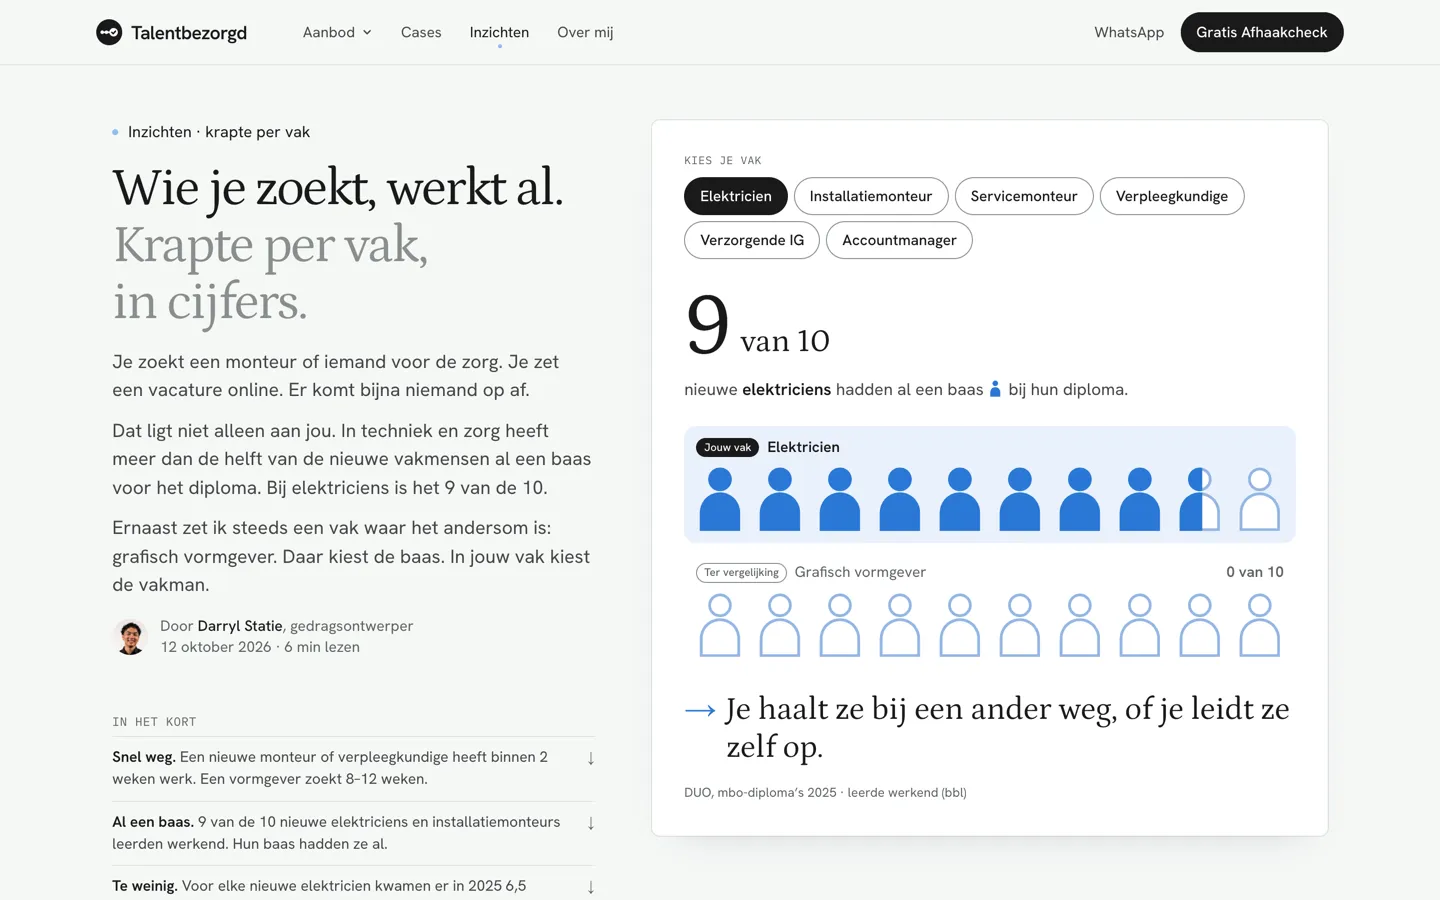Screen dimensions: 1440x900
Task: Click the last outlined person under Grafisch vormgever
Action: (1260, 625)
